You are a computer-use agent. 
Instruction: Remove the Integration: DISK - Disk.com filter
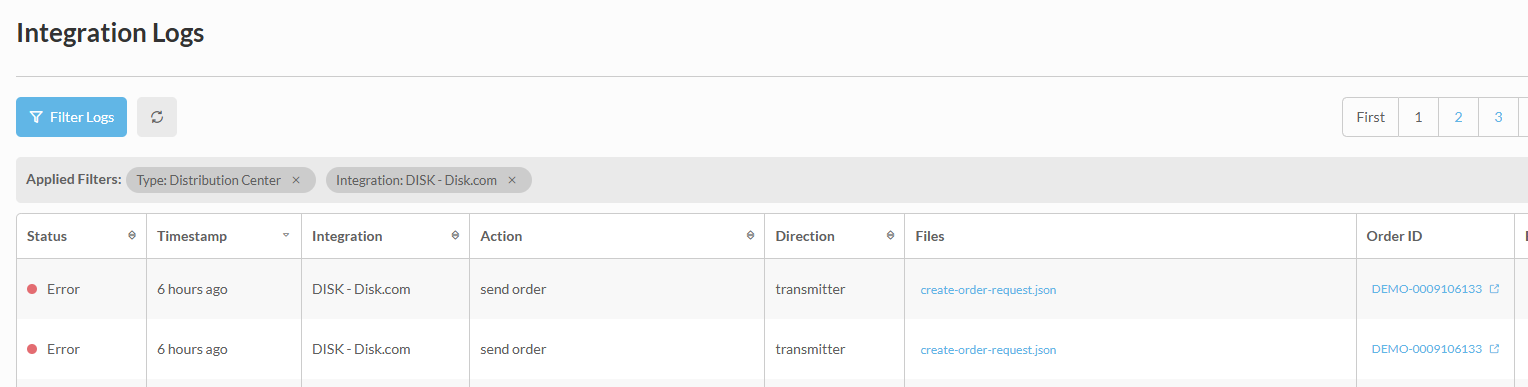(x=512, y=180)
